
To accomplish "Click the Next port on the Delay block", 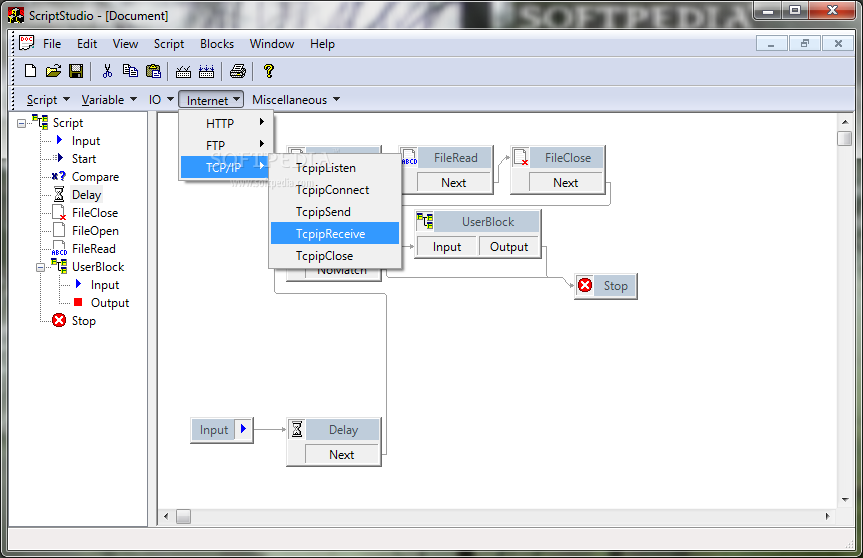I will [x=341, y=455].
